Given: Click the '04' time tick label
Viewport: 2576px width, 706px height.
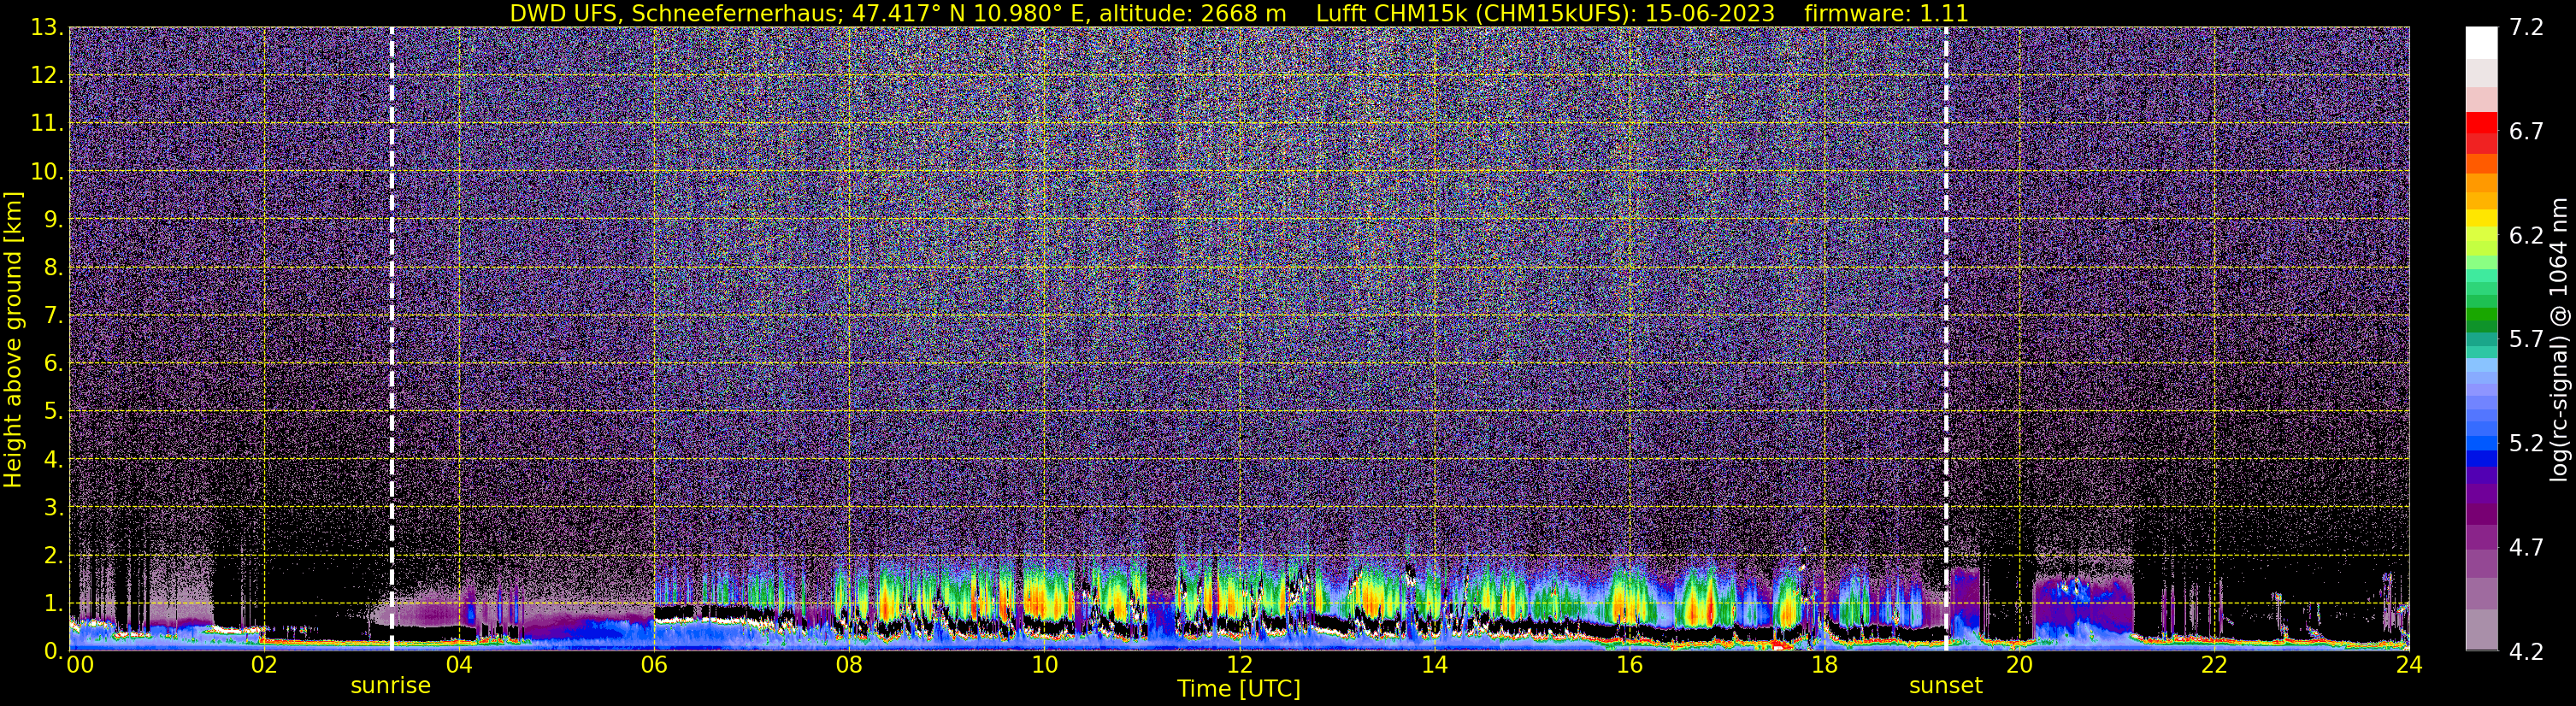Looking at the screenshot, I should (458, 665).
